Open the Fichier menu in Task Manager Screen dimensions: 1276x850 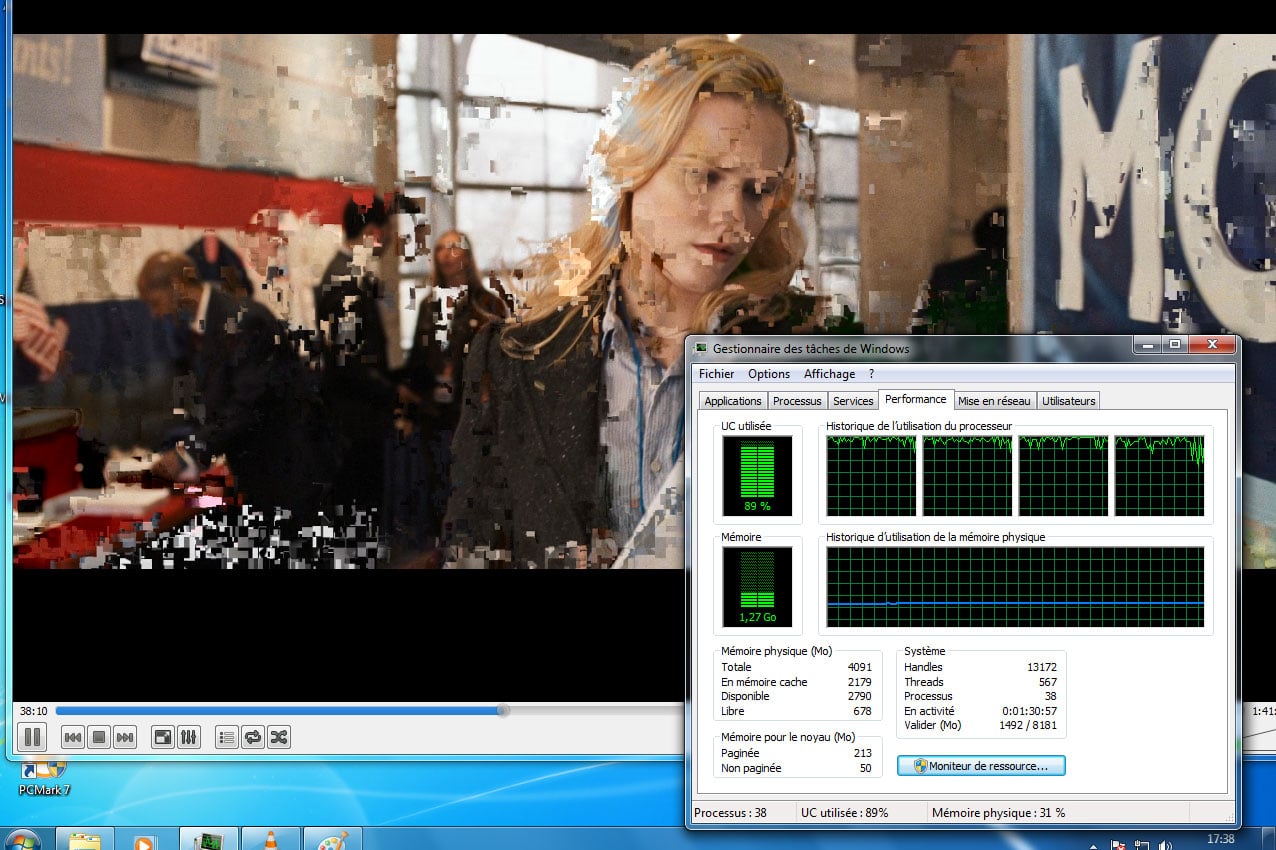[716, 374]
